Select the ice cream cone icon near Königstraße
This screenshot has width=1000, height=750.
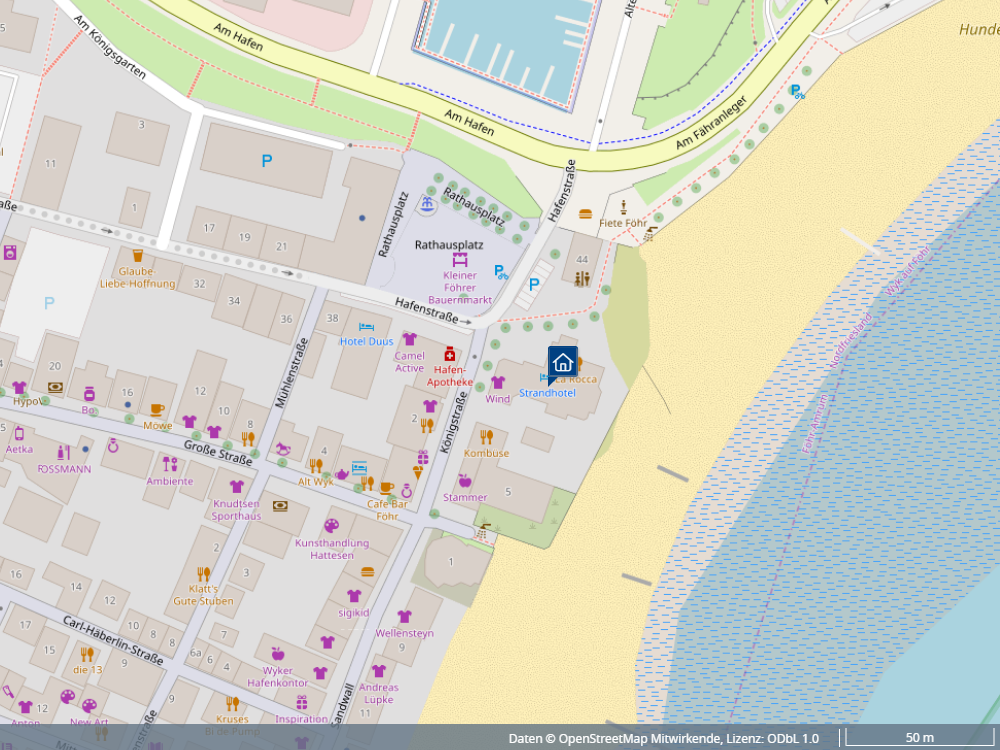point(418,473)
